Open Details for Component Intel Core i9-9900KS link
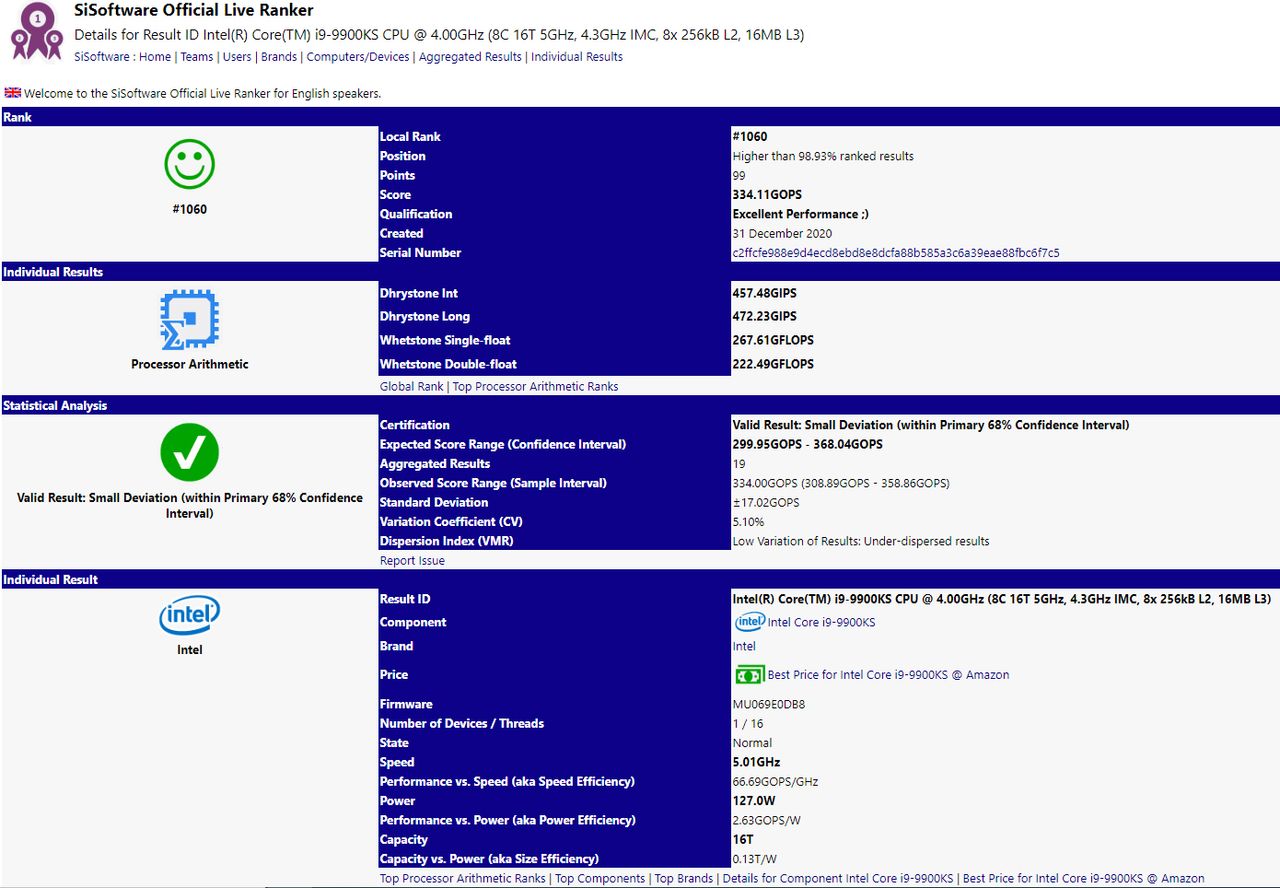Viewport: 1280px width, 888px height. click(x=838, y=878)
